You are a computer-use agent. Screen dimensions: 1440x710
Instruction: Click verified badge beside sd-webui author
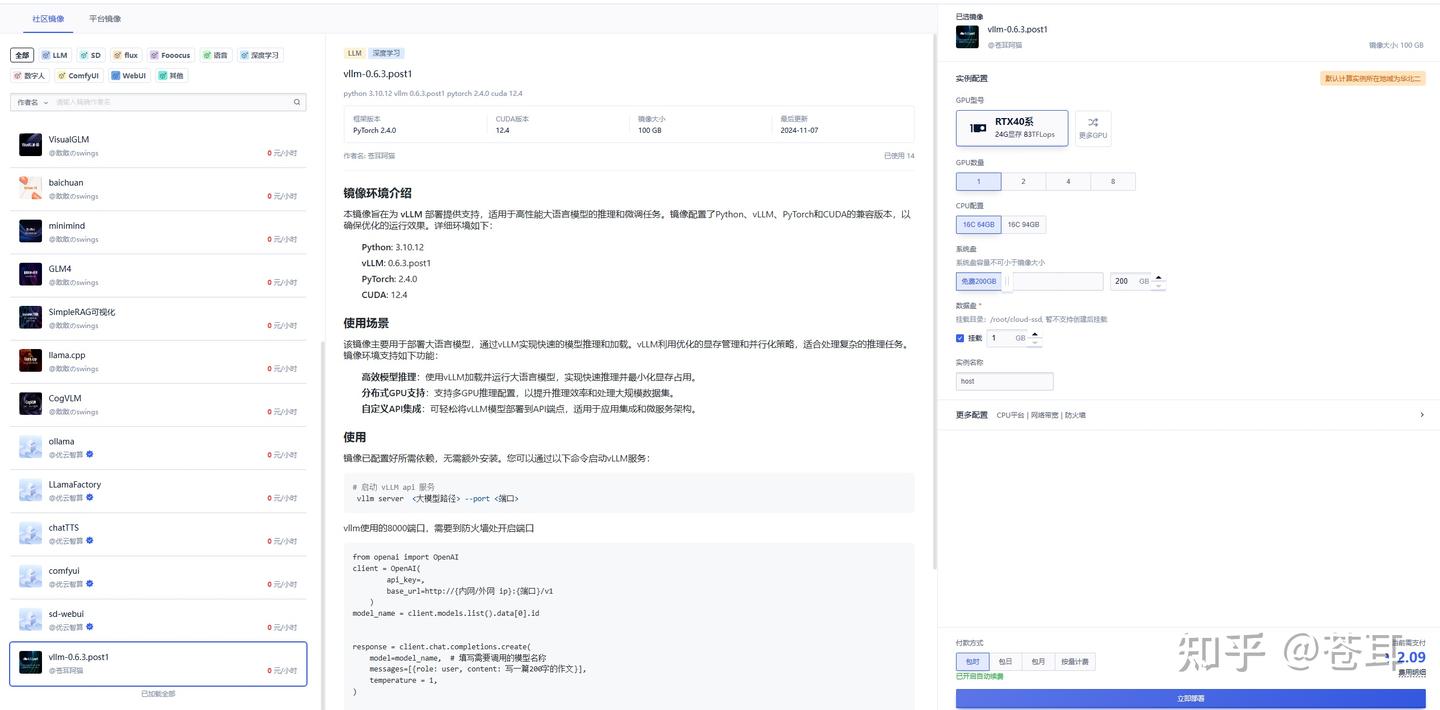pyautogui.click(x=90, y=626)
